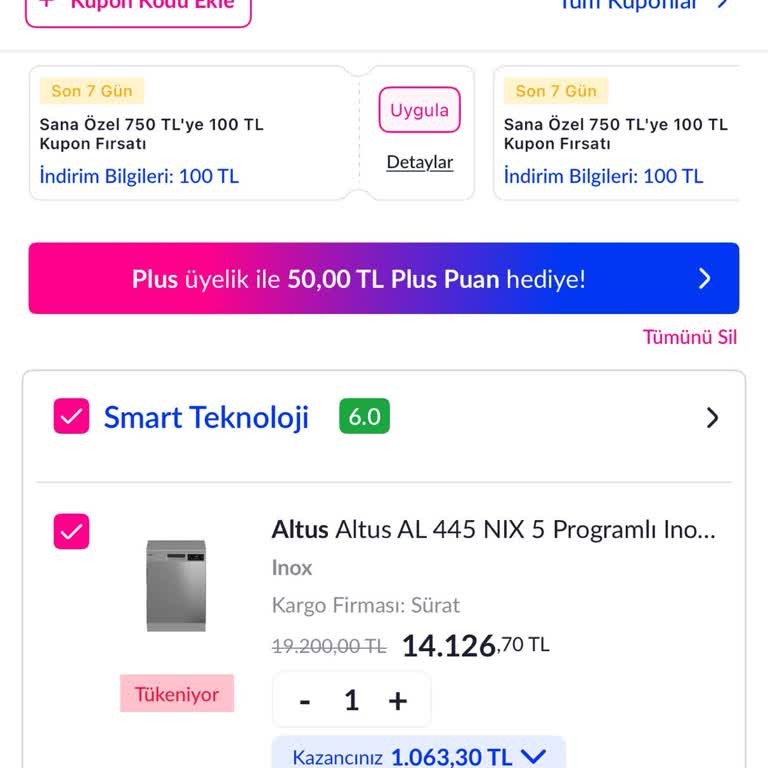Viewport: 768px width, 768px height.
Task: Open the Altus dishwasher product image
Action: [x=176, y=585]
